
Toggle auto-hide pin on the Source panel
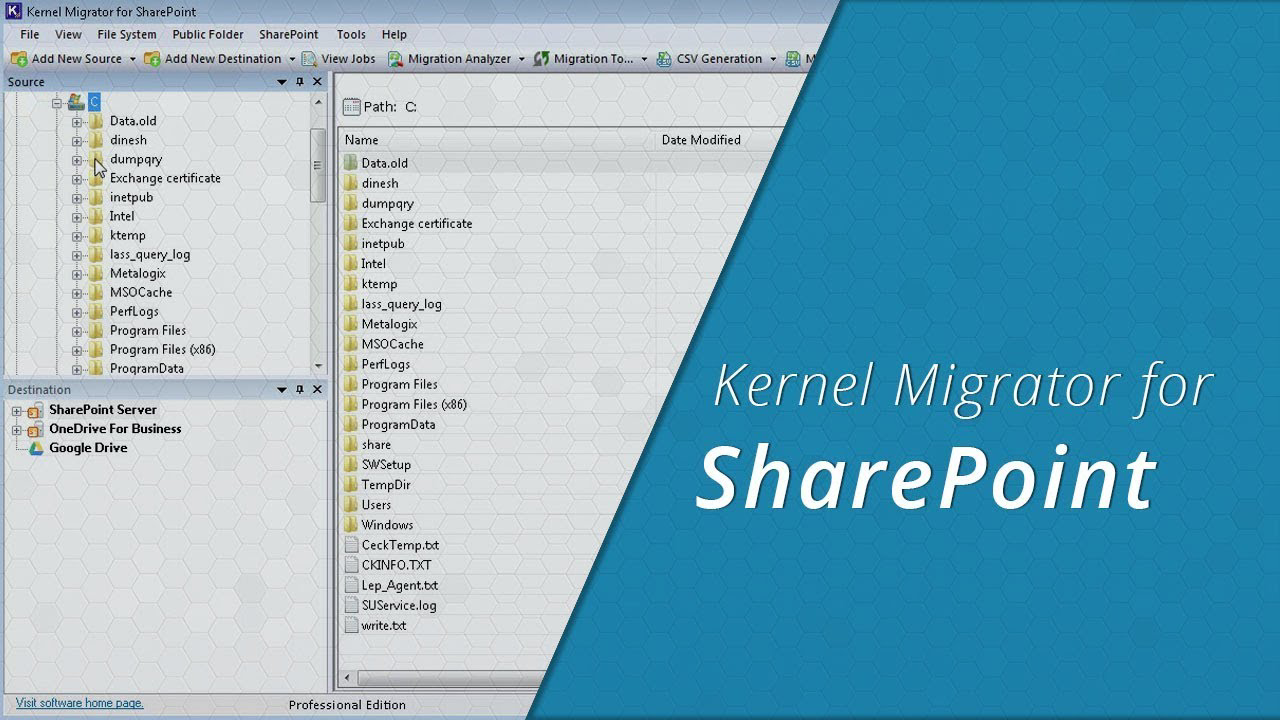click(300, 82)
